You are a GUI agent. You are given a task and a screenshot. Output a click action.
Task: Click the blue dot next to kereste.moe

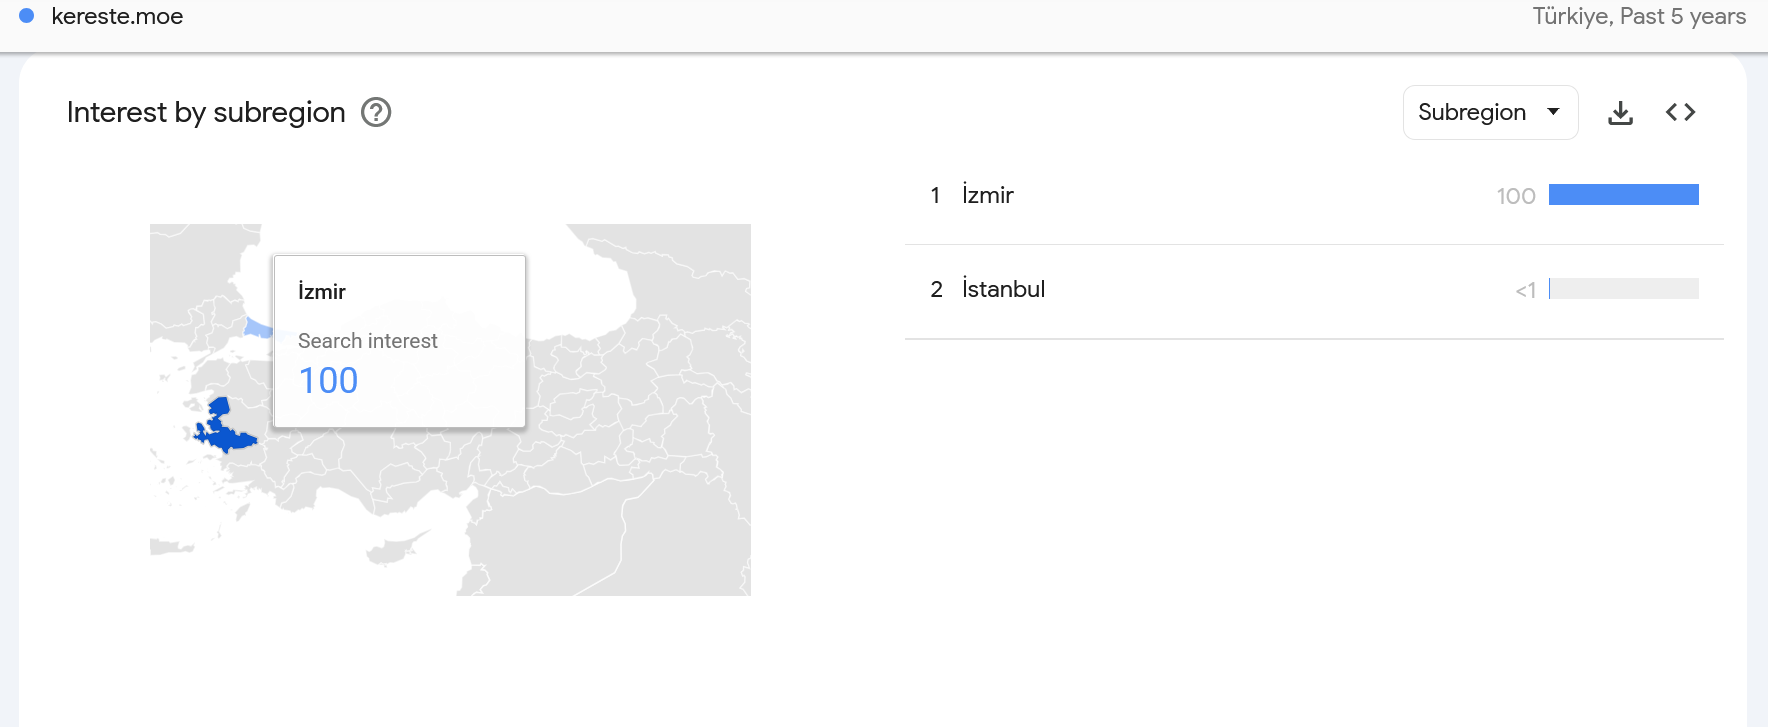pyautogui.click(x=27, y=16)
